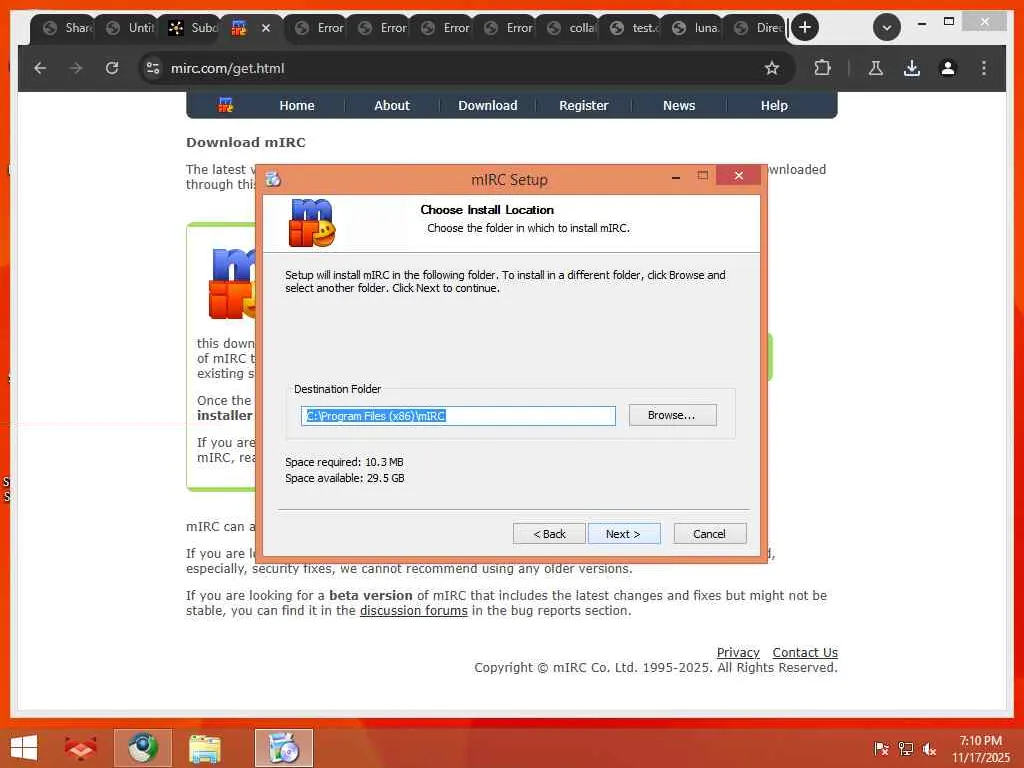This screenshot has width=1024, height=768.
Task: Go back in Chrome browser
Action: [40, 68]
